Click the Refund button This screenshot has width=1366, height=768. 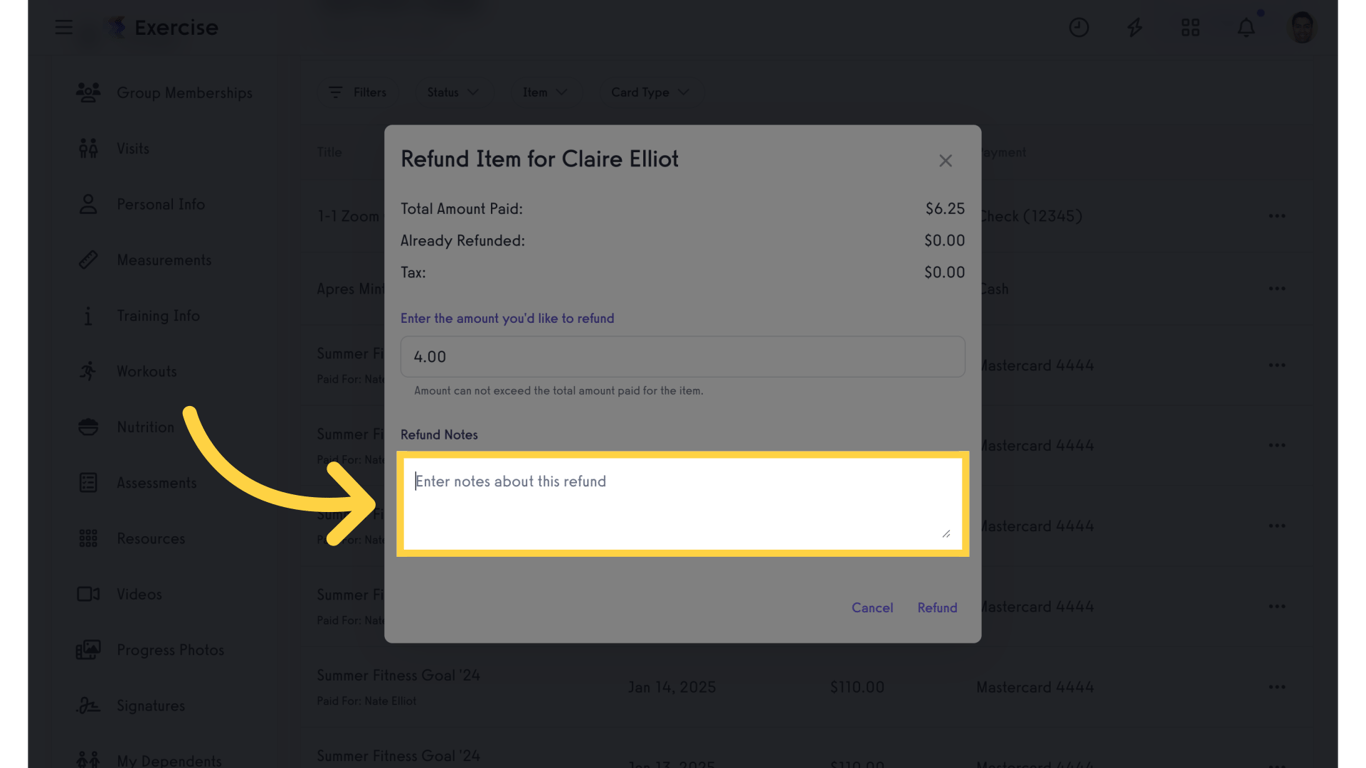936,607
